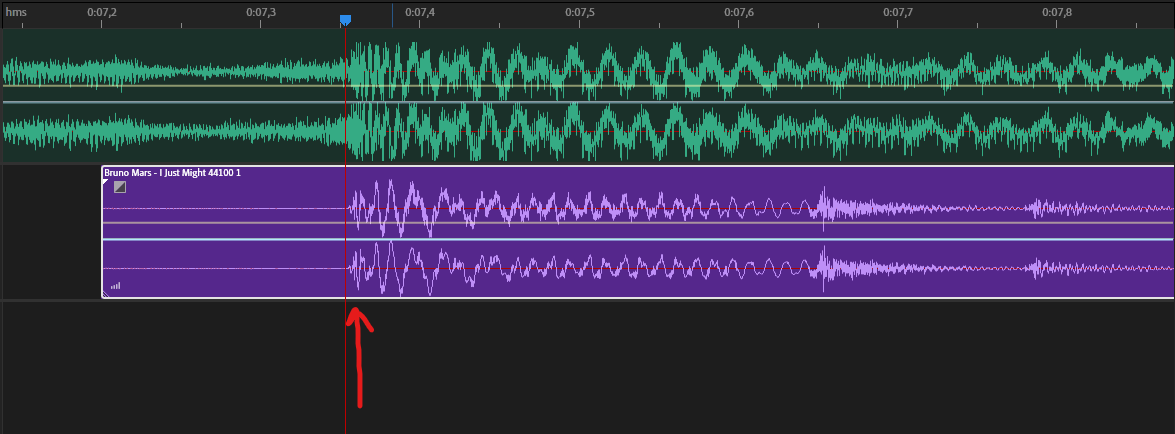The image size is (1175, 434).
Task: Click the blue playhead marker on ruler
Action: [345, 20]
